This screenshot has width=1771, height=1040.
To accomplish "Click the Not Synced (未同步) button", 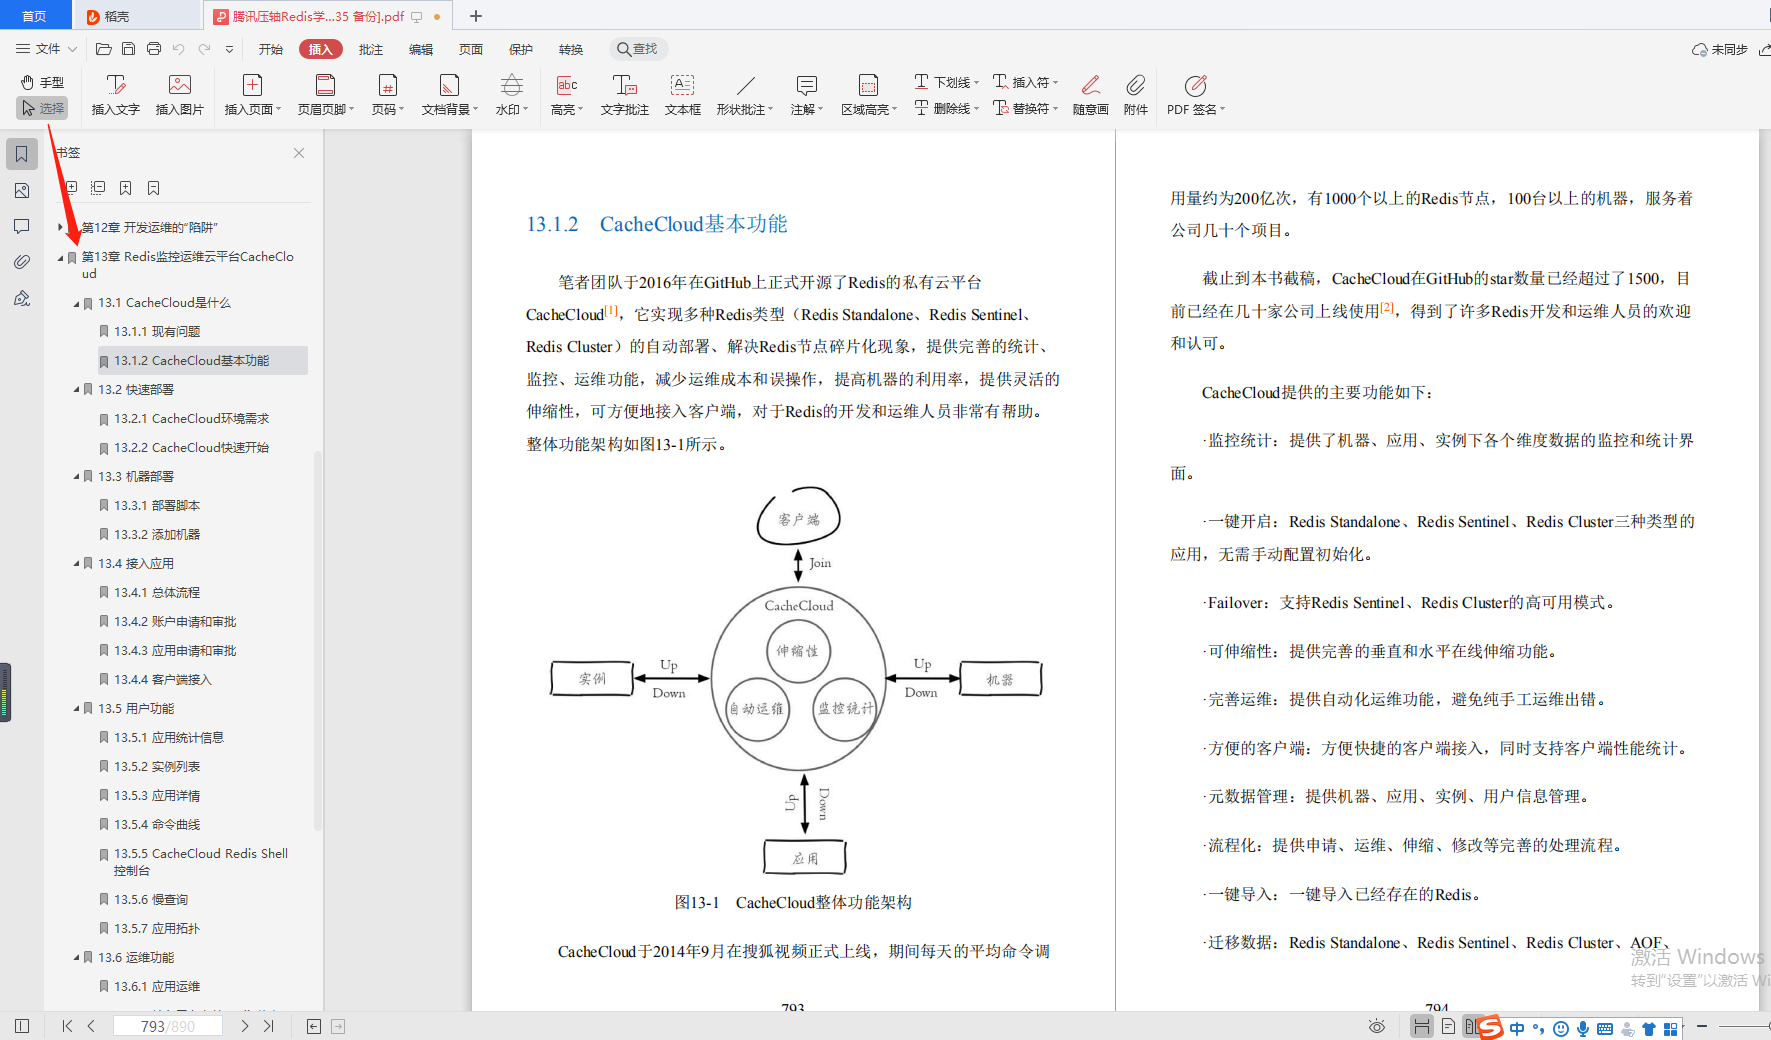I will pyautogui.click(x=1720, y=49).
